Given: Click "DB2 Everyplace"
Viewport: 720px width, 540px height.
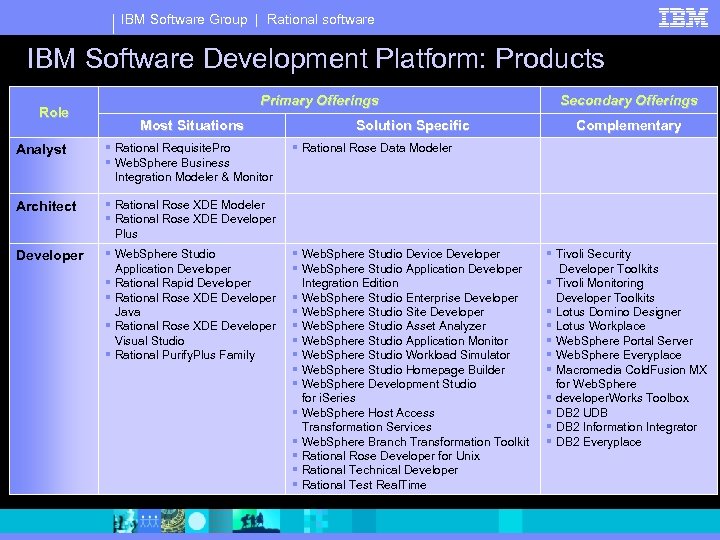Looking at the screenshot, I should [x=599, y=442].
